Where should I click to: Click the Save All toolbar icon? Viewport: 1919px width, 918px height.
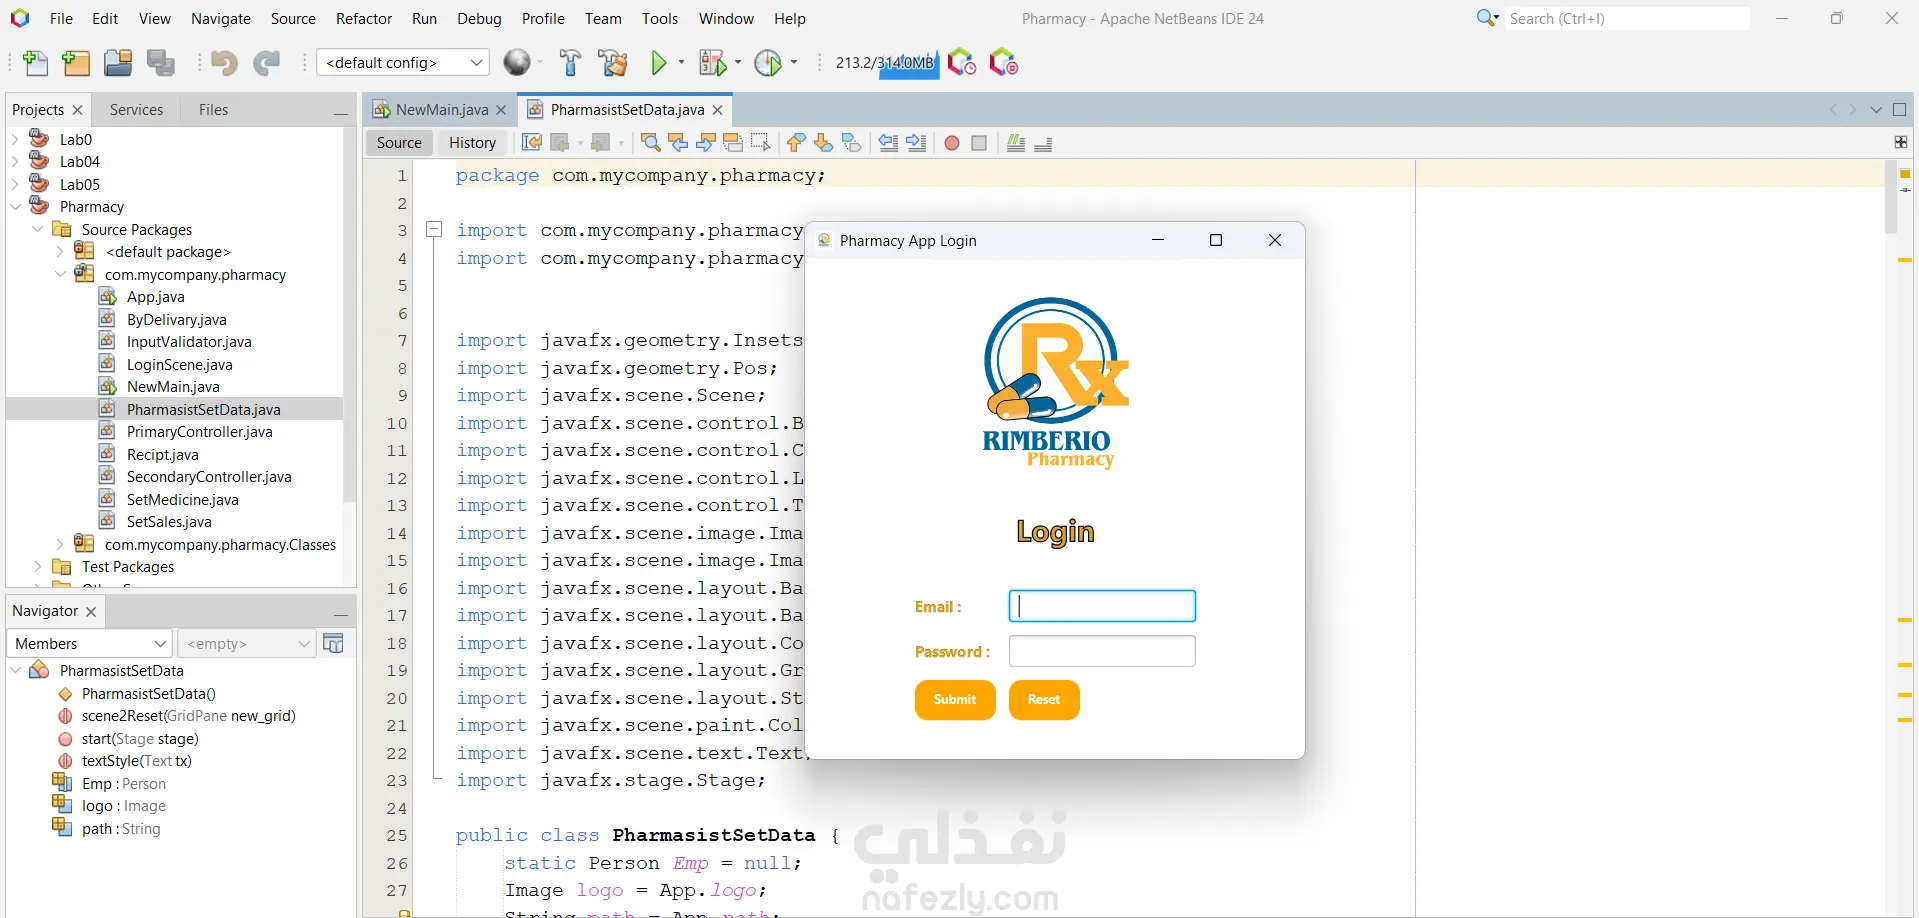coord(161,63)
